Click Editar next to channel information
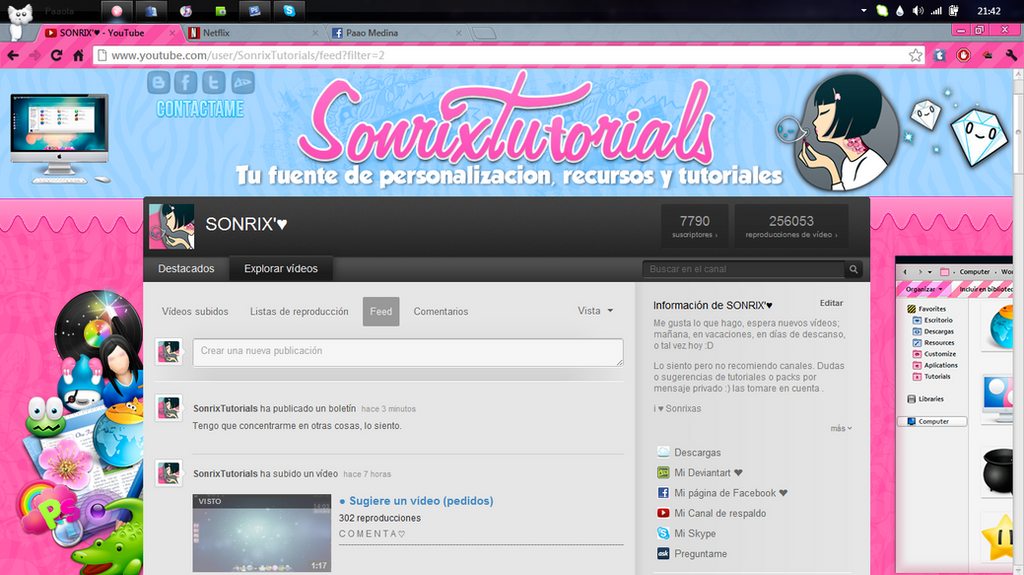Viewport: 1024px width, 575px height. [831, 303]
